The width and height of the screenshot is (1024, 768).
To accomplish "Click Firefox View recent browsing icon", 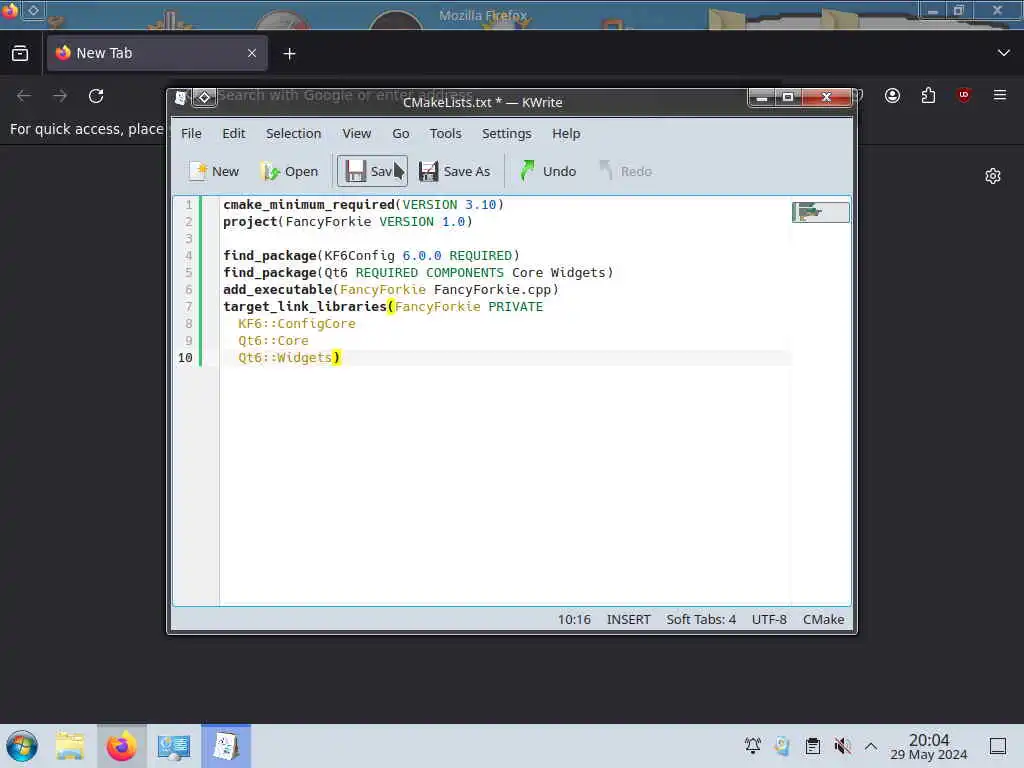I will [20, 53].
